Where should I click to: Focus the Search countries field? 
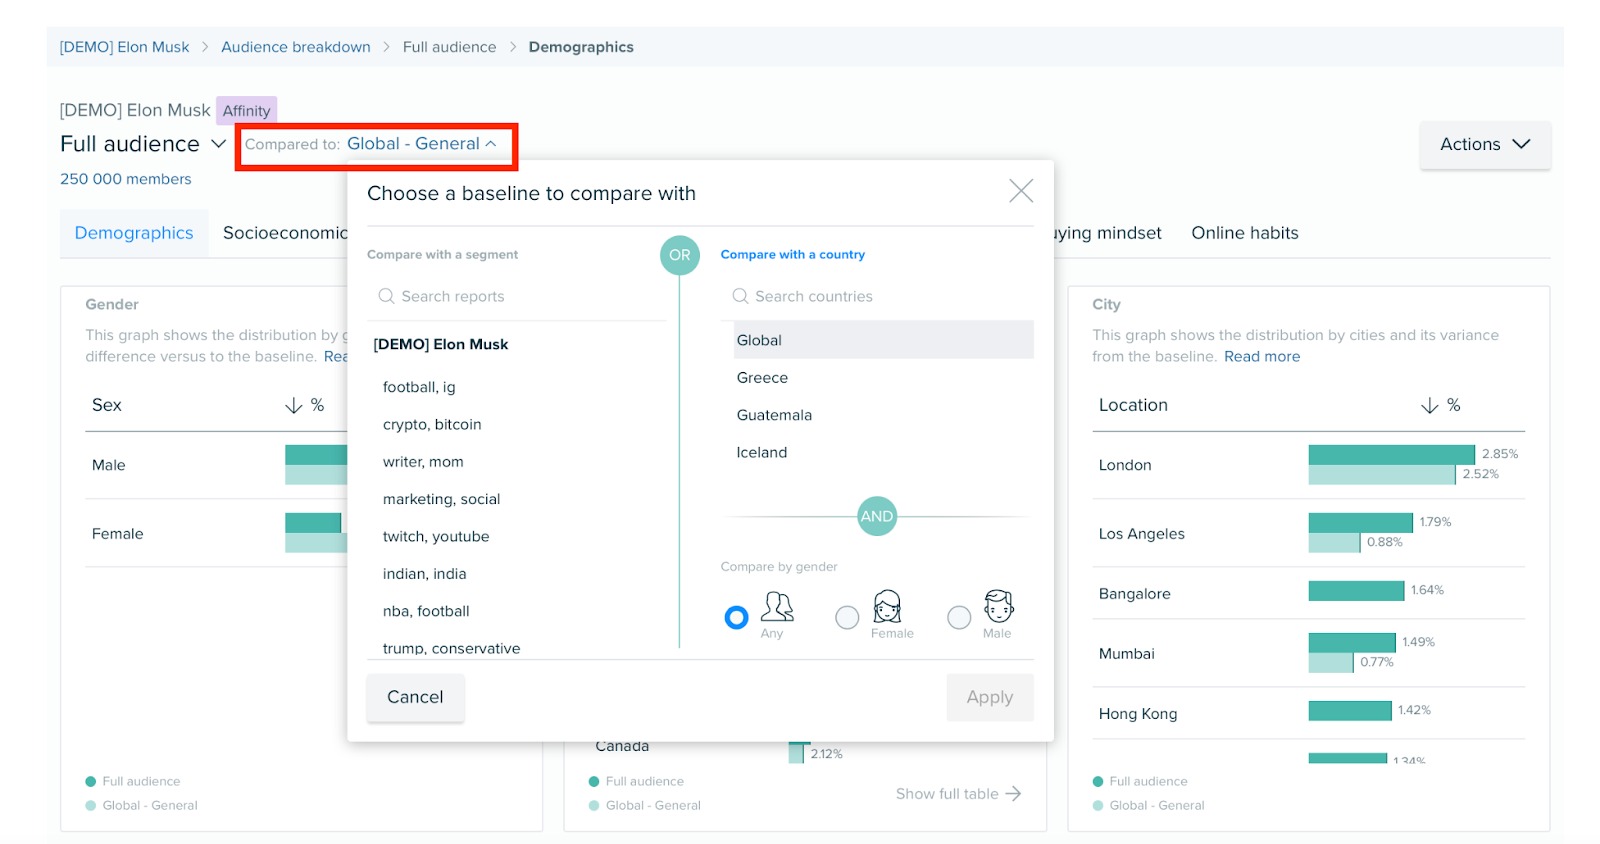[x=878, y=296]
